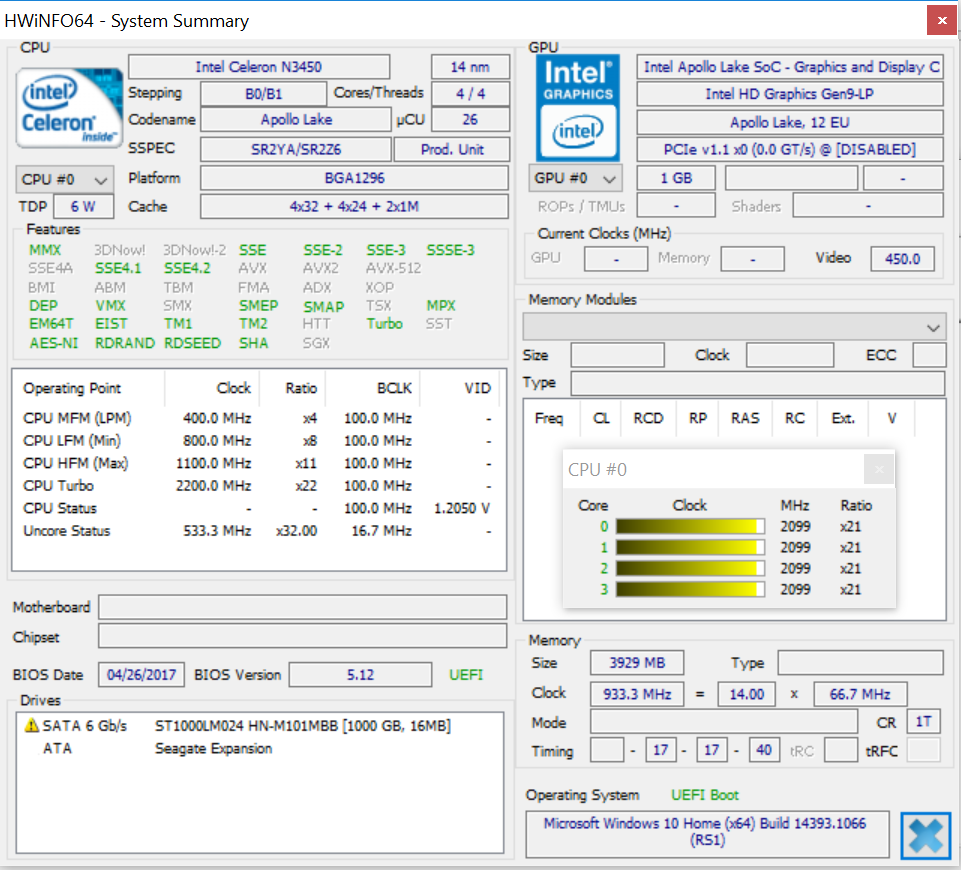Click the 66.7 MHz memory base field
The width and height of the screenshot is (961, 870).
pos(860,694)
